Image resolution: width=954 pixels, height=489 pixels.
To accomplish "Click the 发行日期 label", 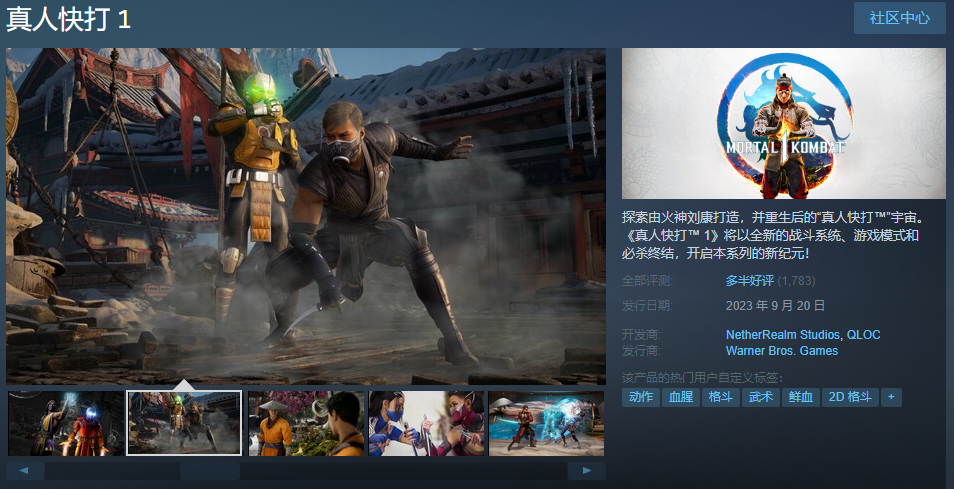I will 647,305.
